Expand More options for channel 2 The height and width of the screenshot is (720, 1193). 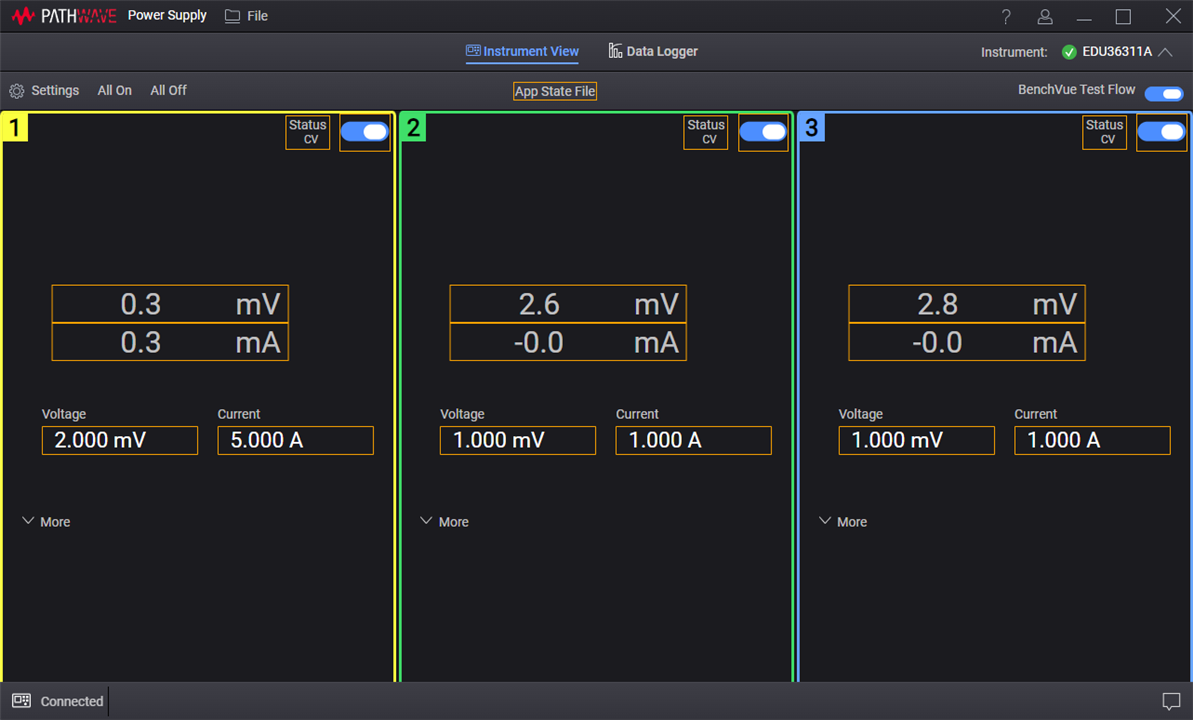(x=444, y=521)
